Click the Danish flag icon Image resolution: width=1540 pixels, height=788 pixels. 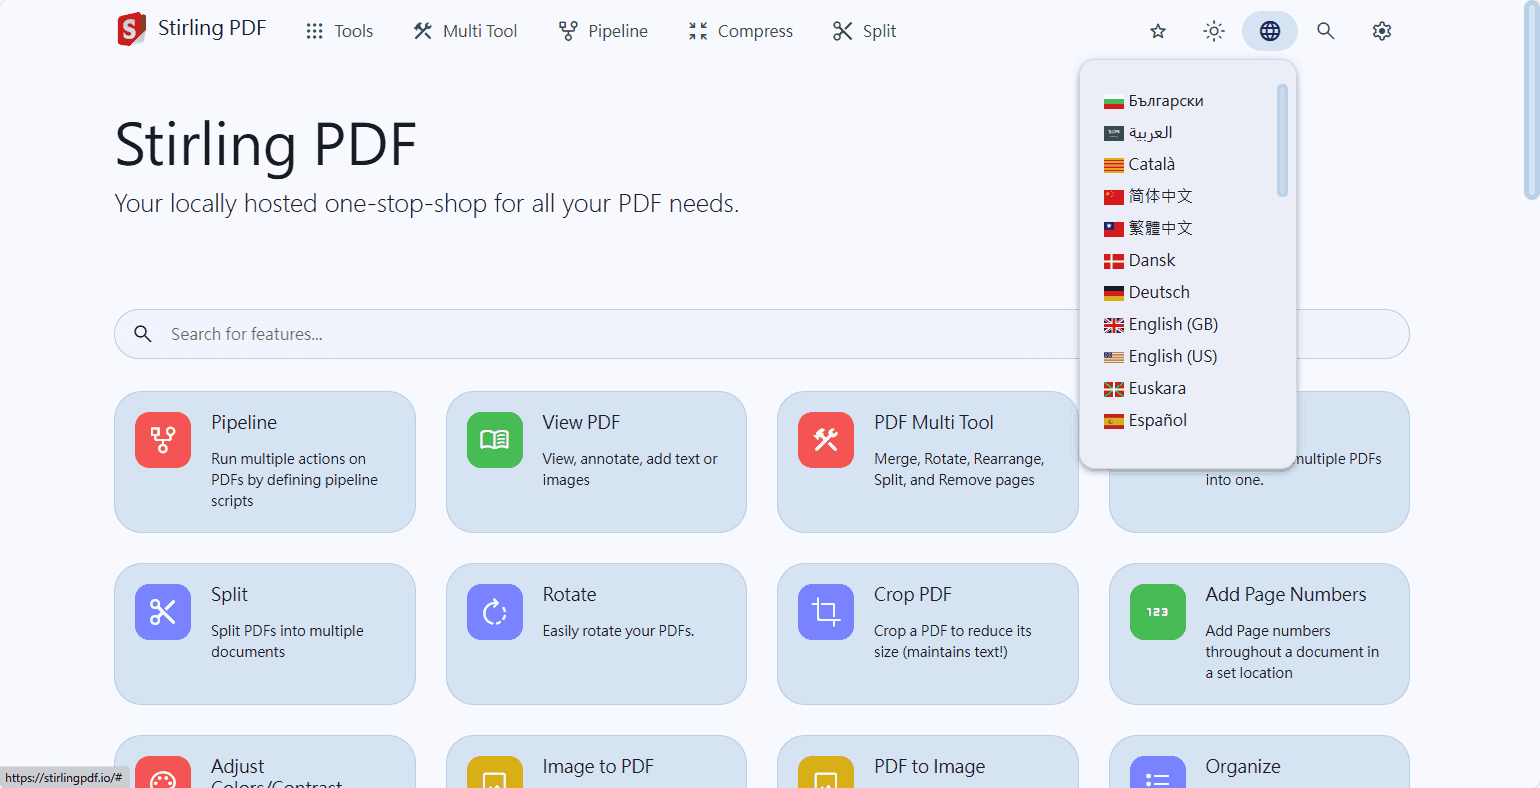click(1114, 261)
